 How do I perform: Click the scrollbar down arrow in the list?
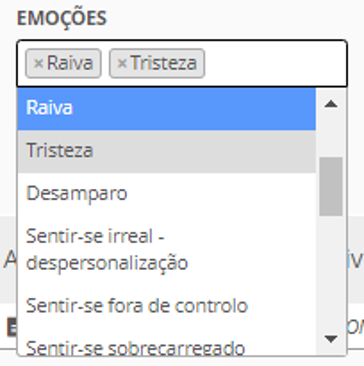coord(331,339)
